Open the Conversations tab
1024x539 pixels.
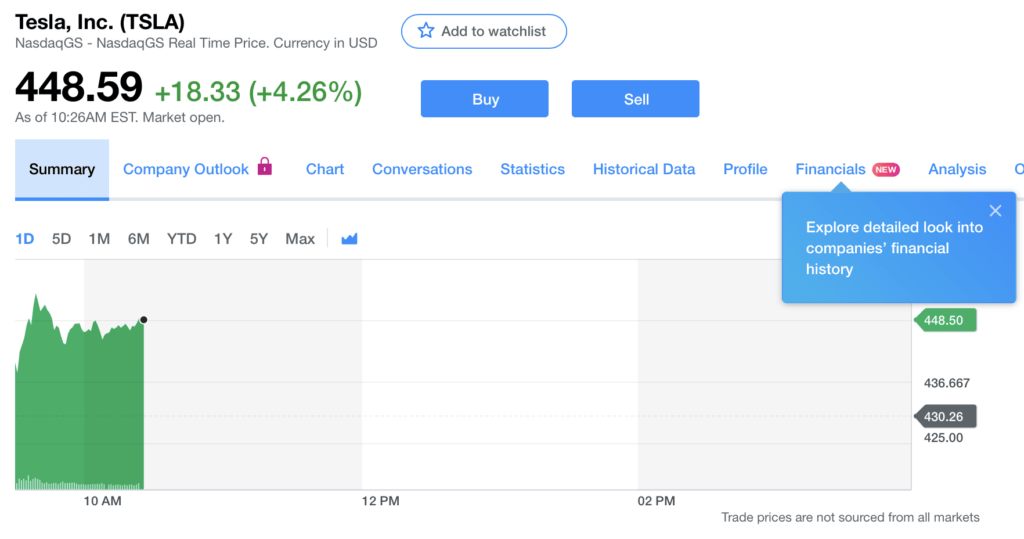[422, 169]
